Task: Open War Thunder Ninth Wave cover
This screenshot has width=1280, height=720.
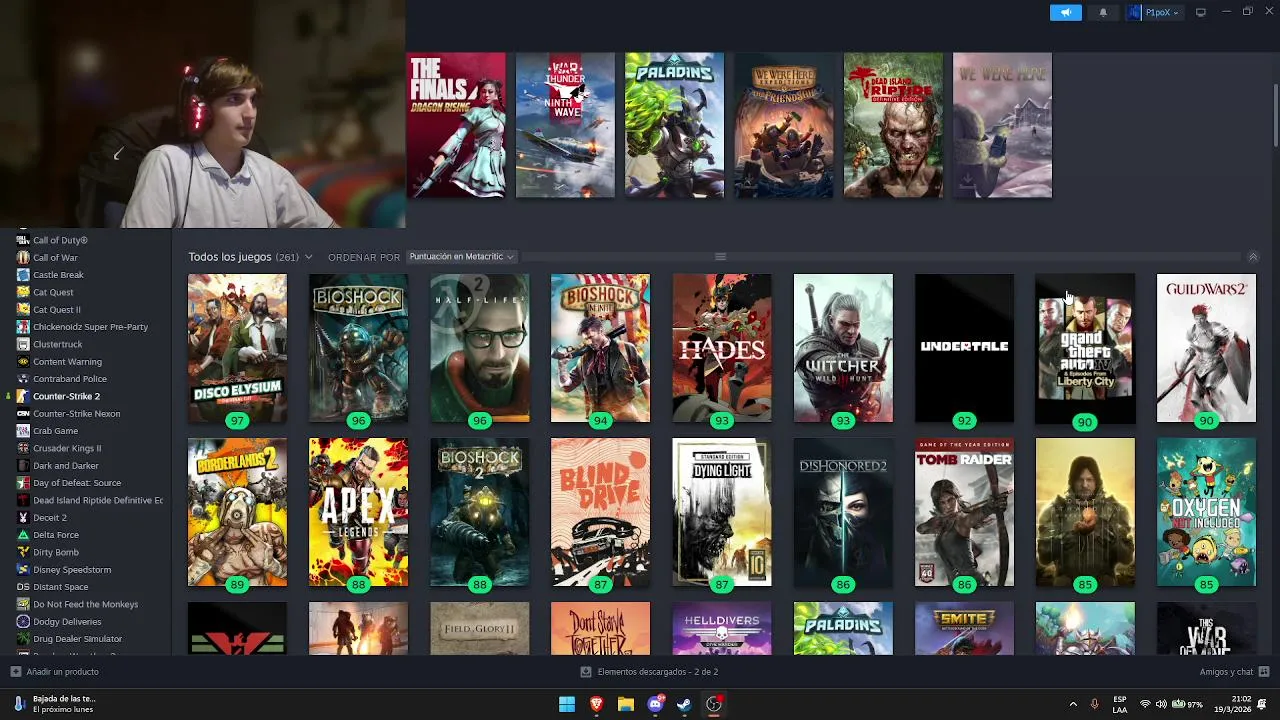Action: [565, 125]
